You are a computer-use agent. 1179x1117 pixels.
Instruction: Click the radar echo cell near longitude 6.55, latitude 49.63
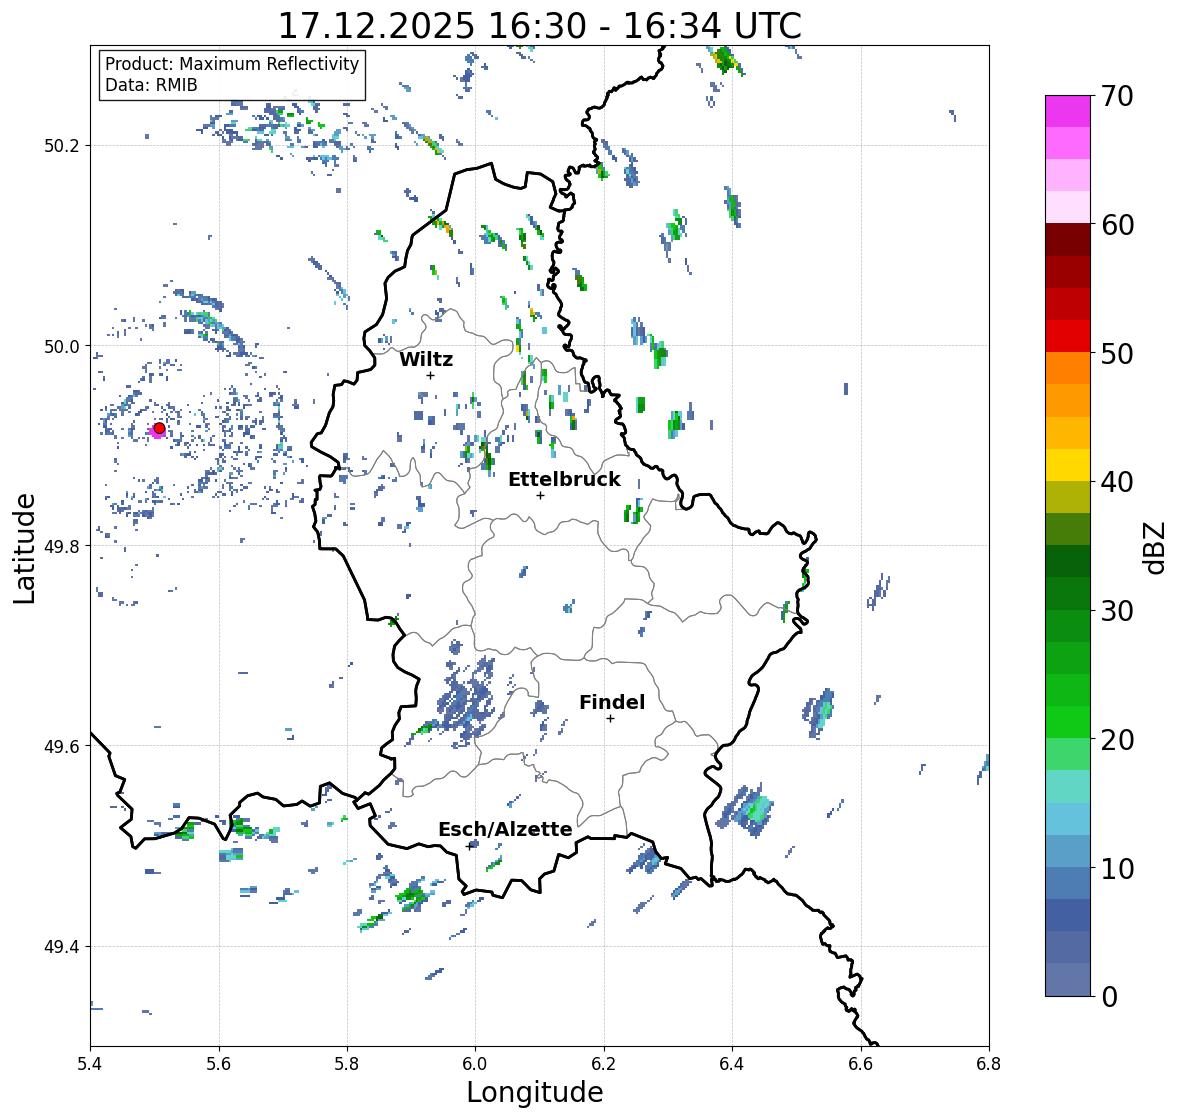[x=819, y=712]
